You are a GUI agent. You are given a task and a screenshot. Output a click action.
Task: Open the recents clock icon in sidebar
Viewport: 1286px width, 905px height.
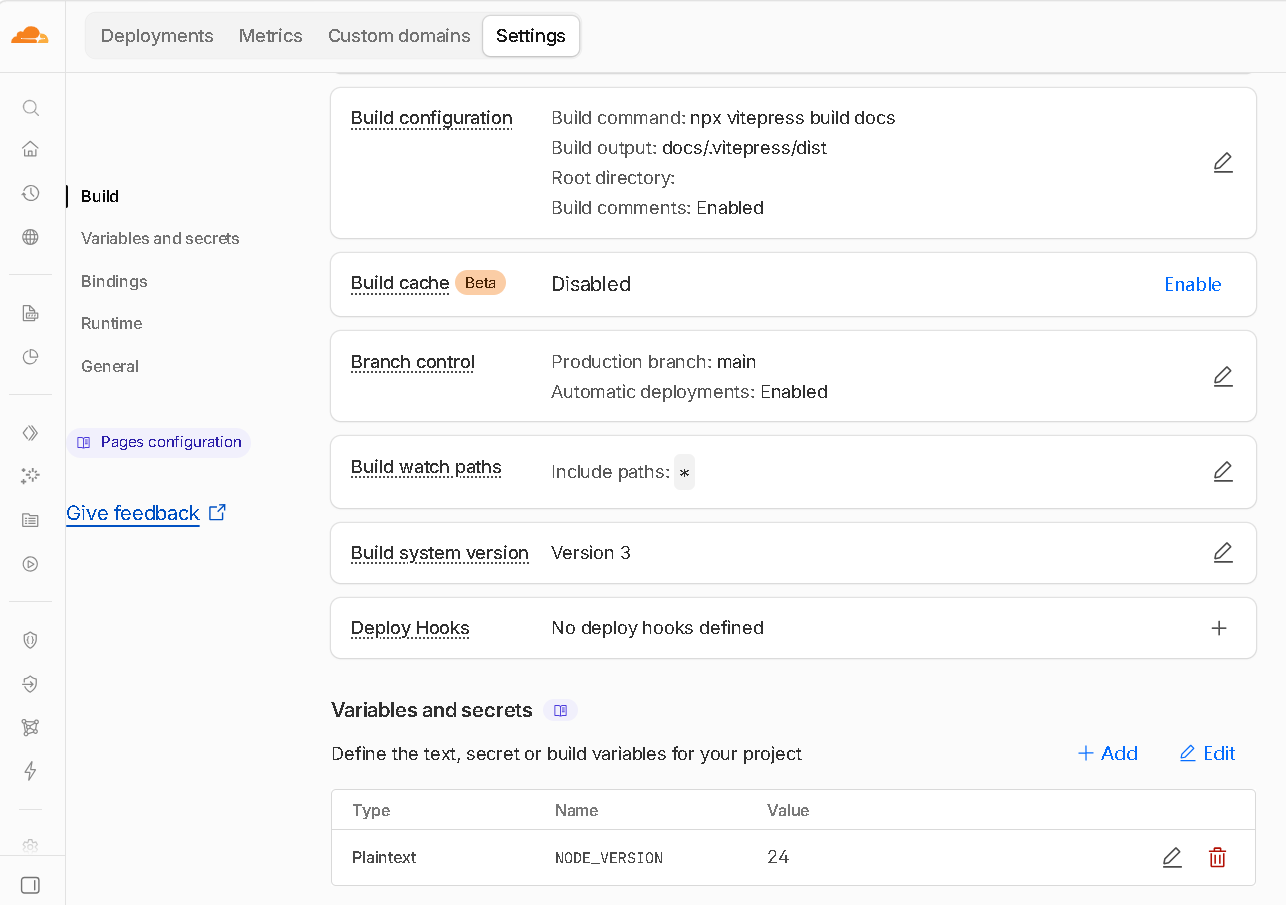[x=31, y=193]
